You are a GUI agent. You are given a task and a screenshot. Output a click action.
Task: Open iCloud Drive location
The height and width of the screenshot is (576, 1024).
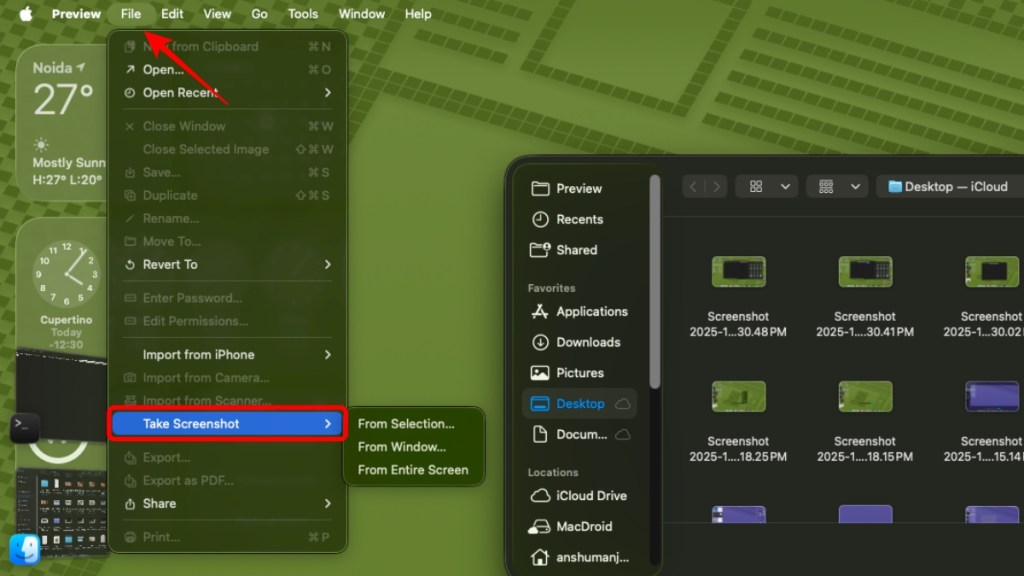click(x=591, y=496)
